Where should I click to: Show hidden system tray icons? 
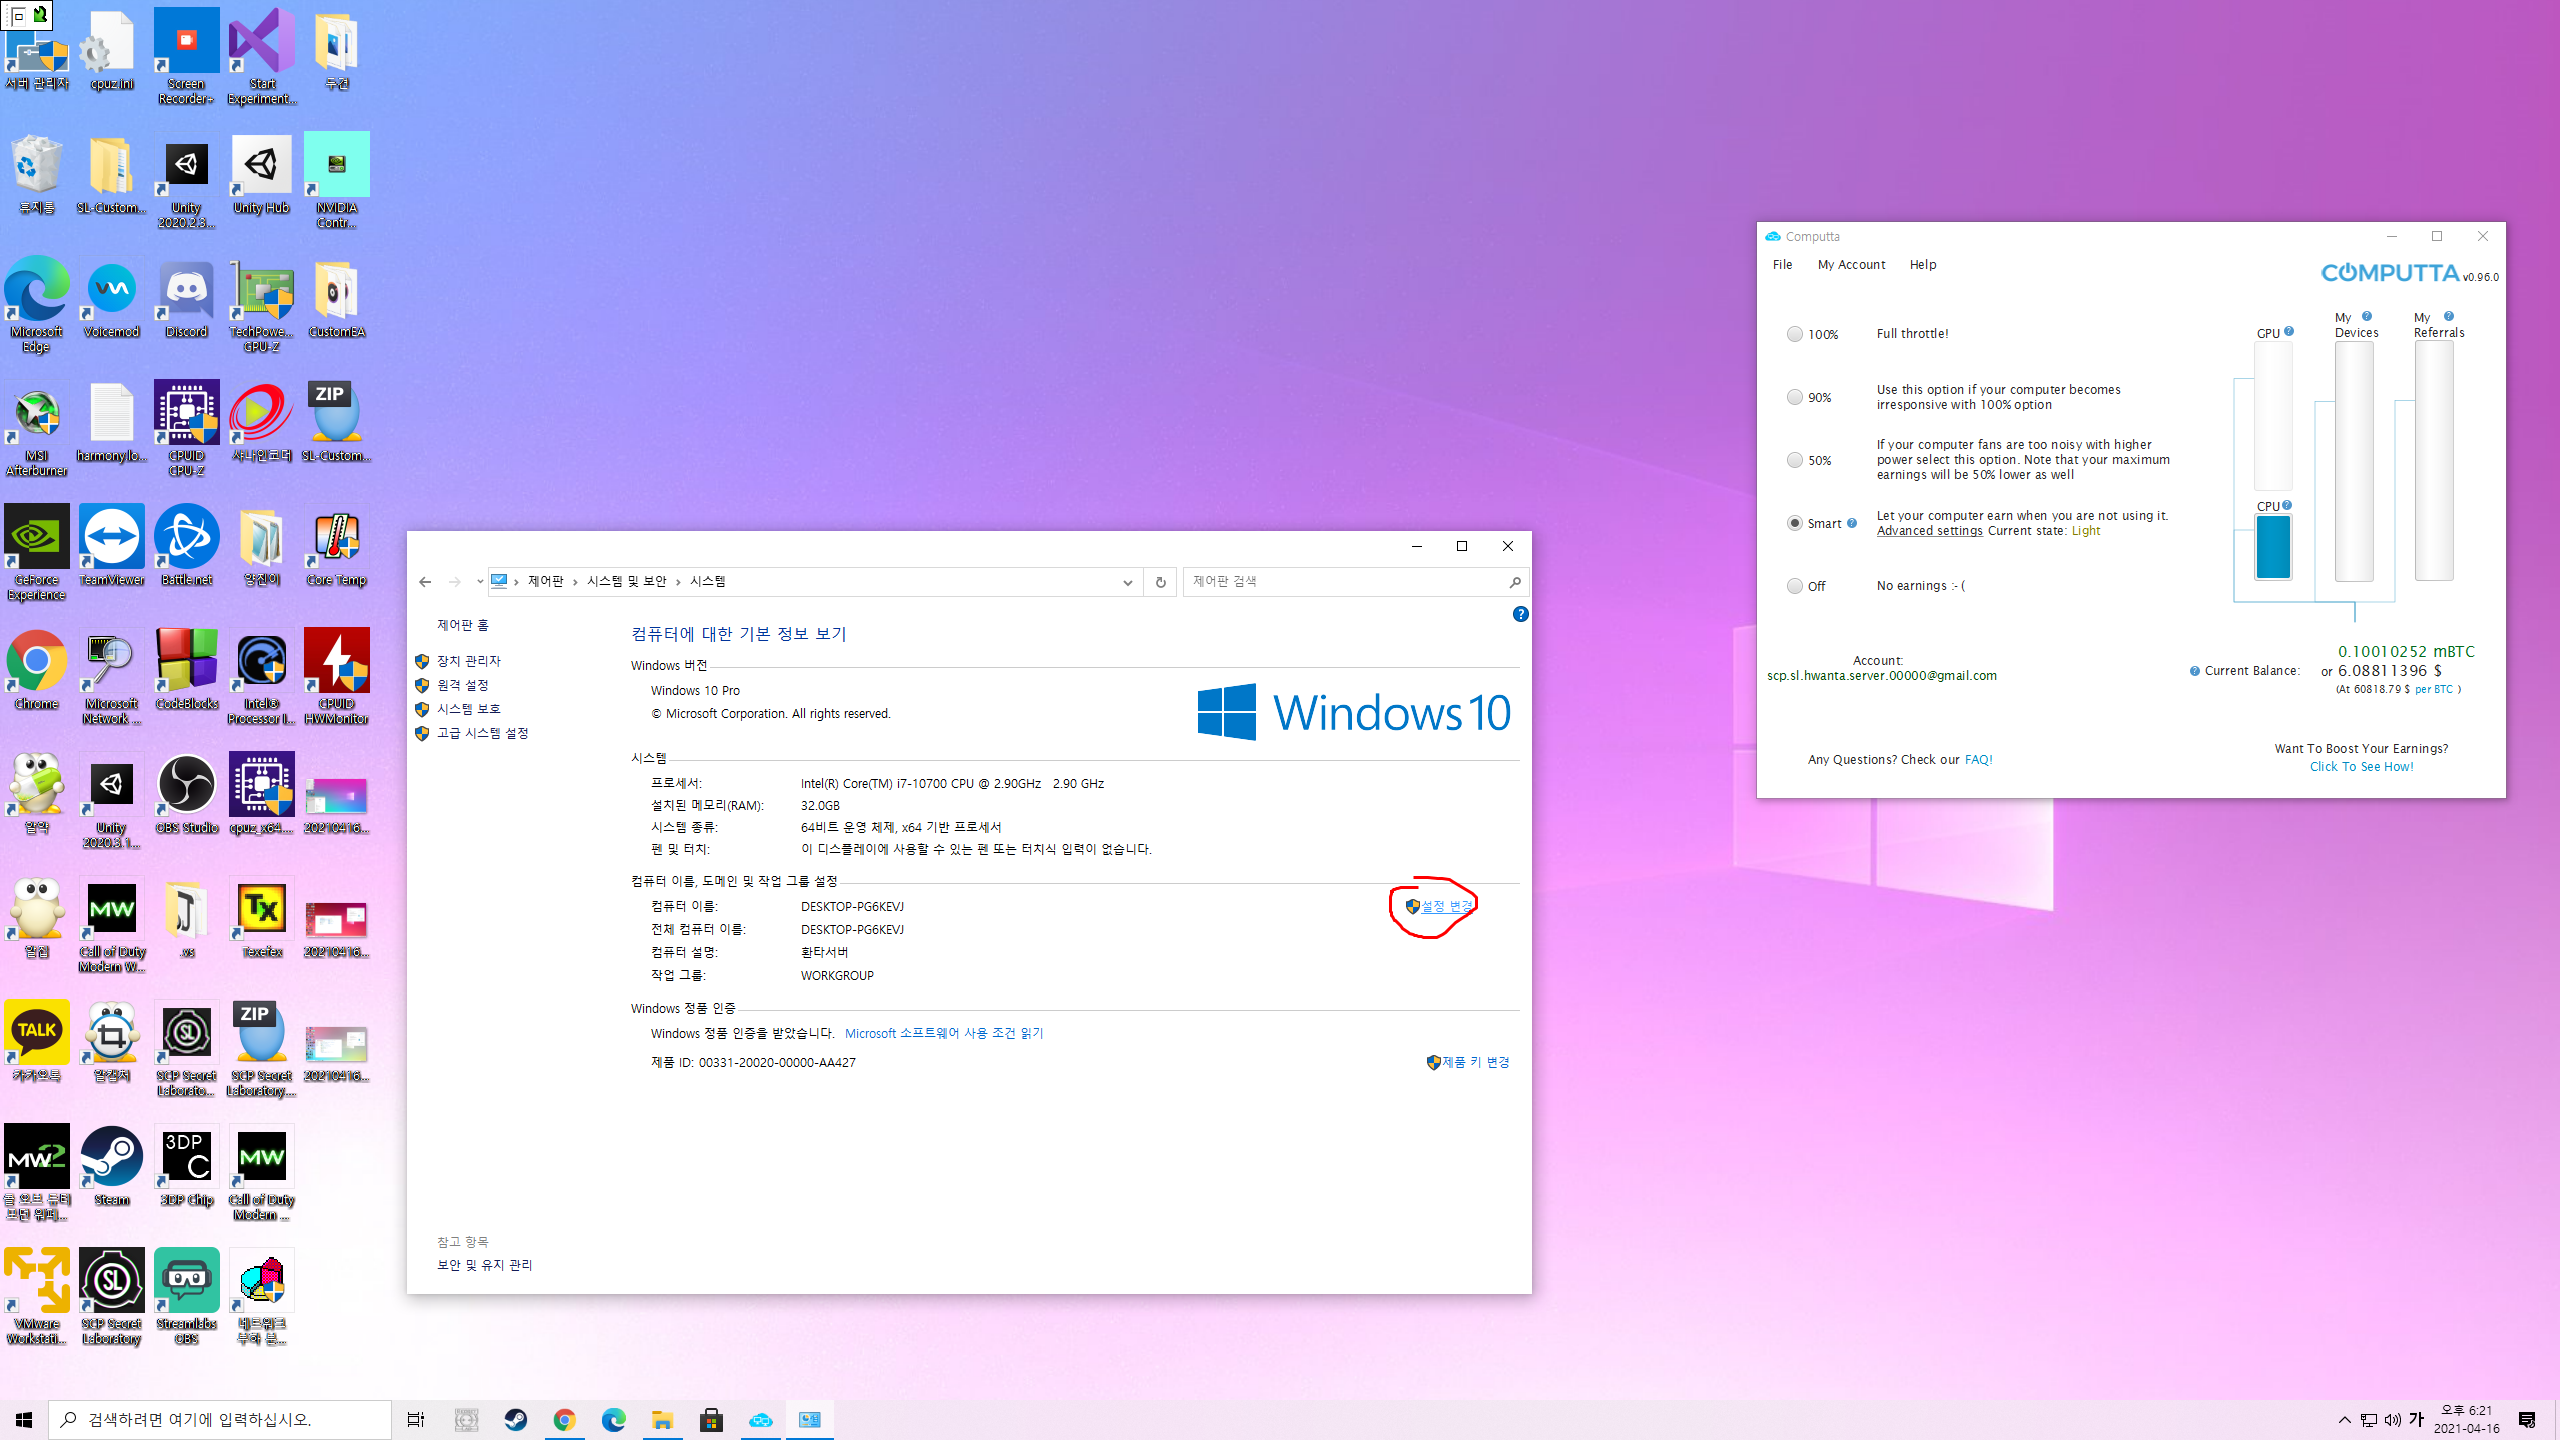pyautogui.click(x=2344, y=1420)
